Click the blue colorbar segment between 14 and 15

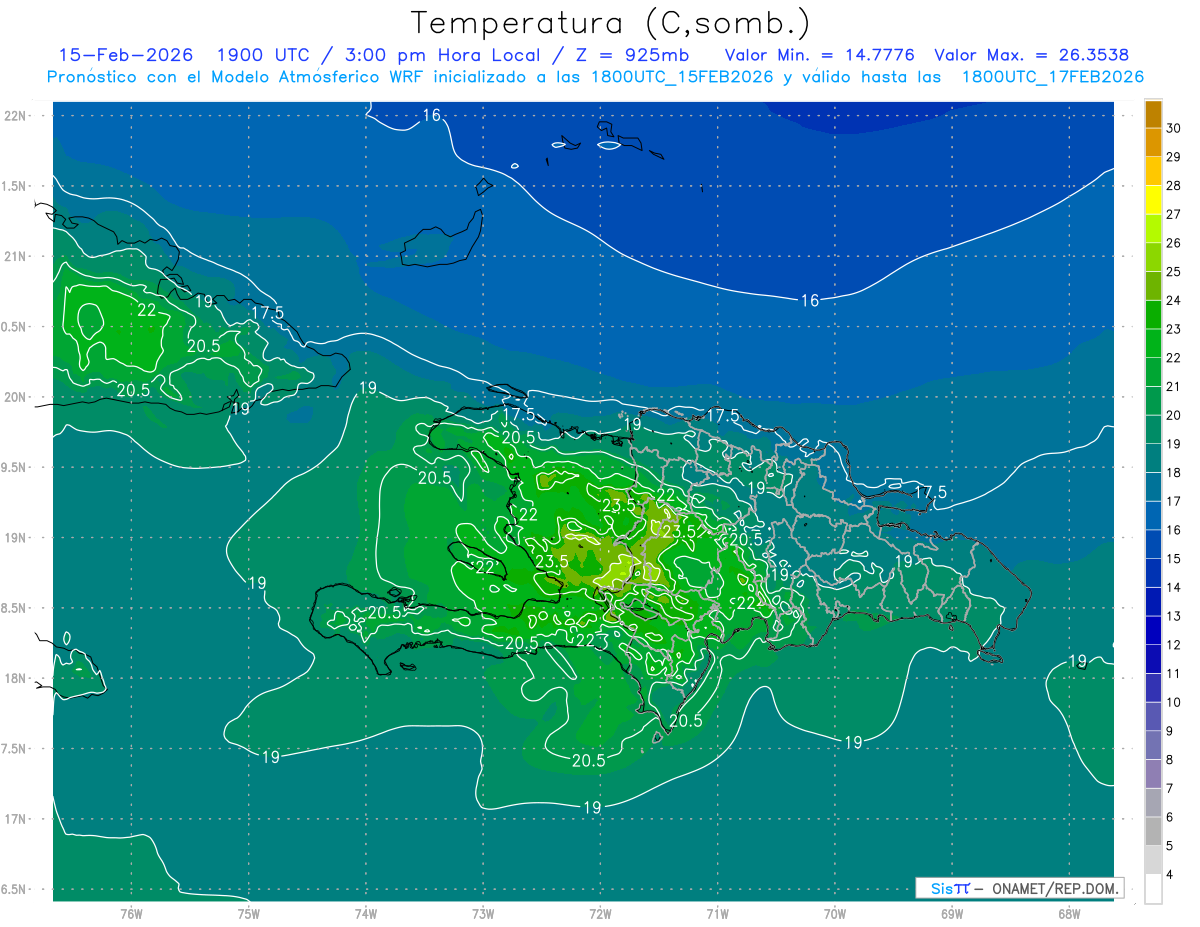pyautogui.click(x=1153, y=573)
